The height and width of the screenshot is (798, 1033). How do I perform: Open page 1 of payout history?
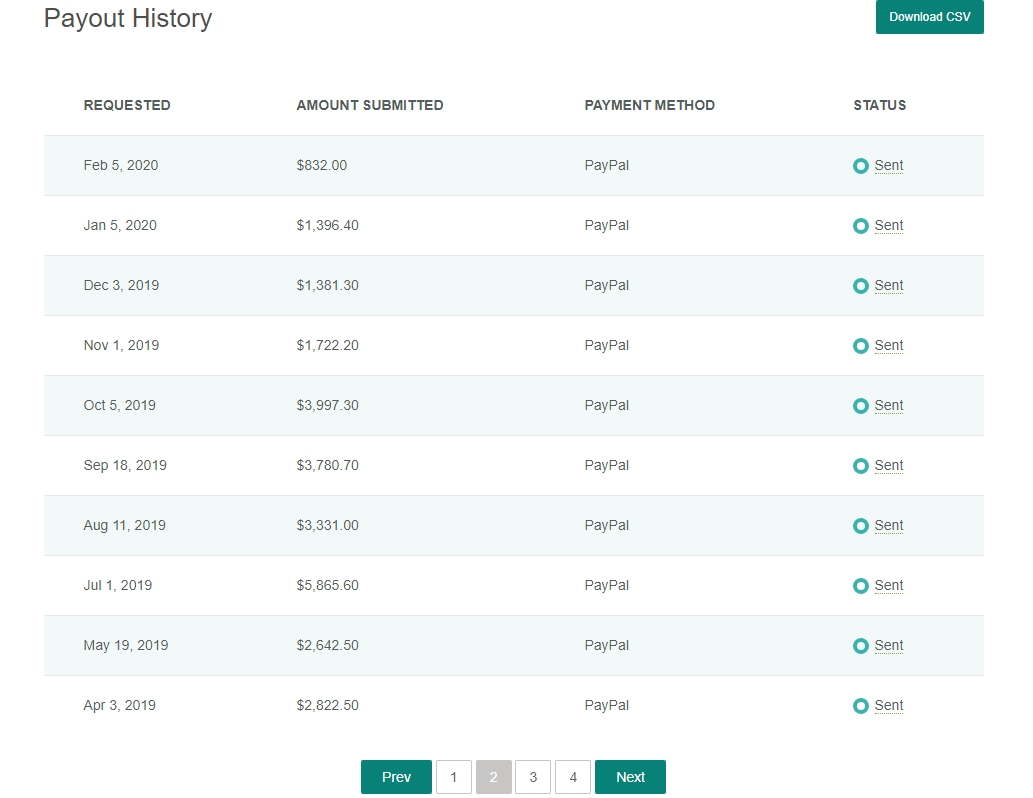pyautogui.click(x=453, y=777)
